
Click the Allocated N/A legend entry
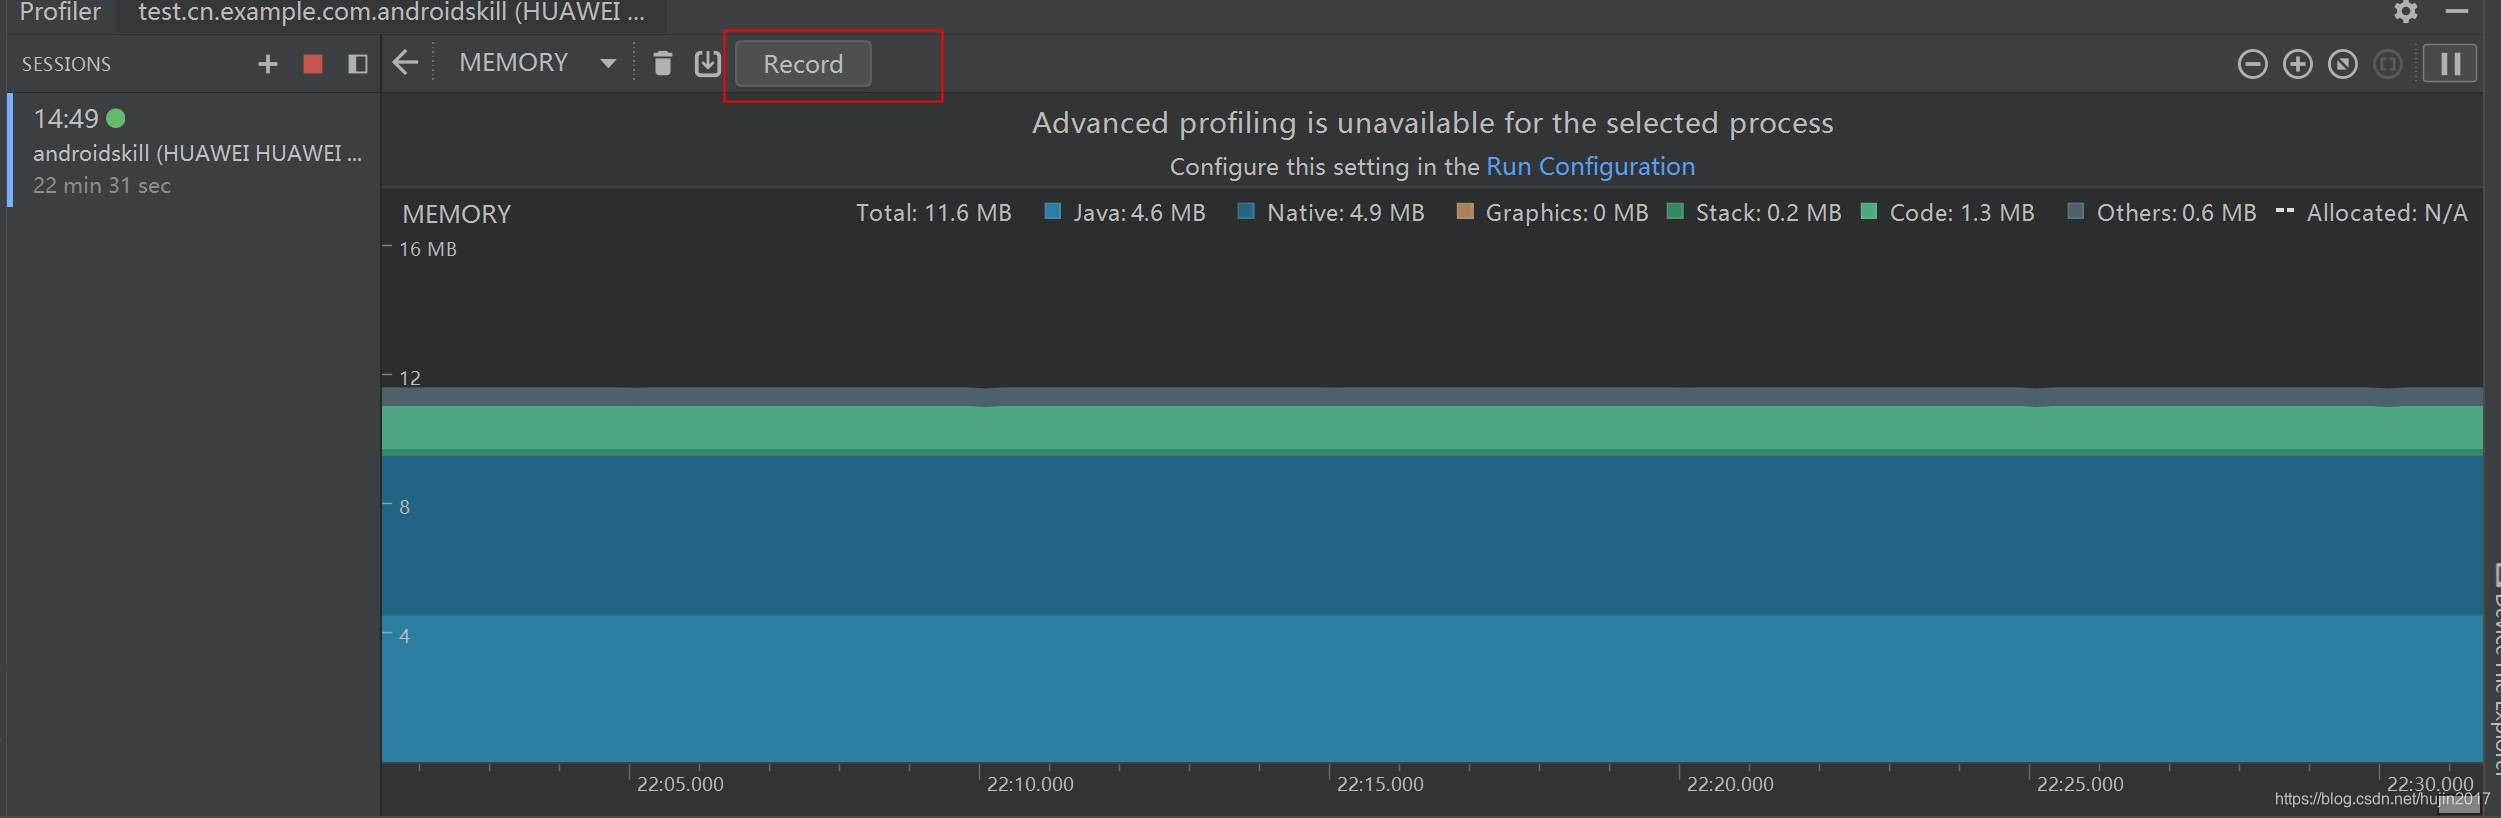2371,212
